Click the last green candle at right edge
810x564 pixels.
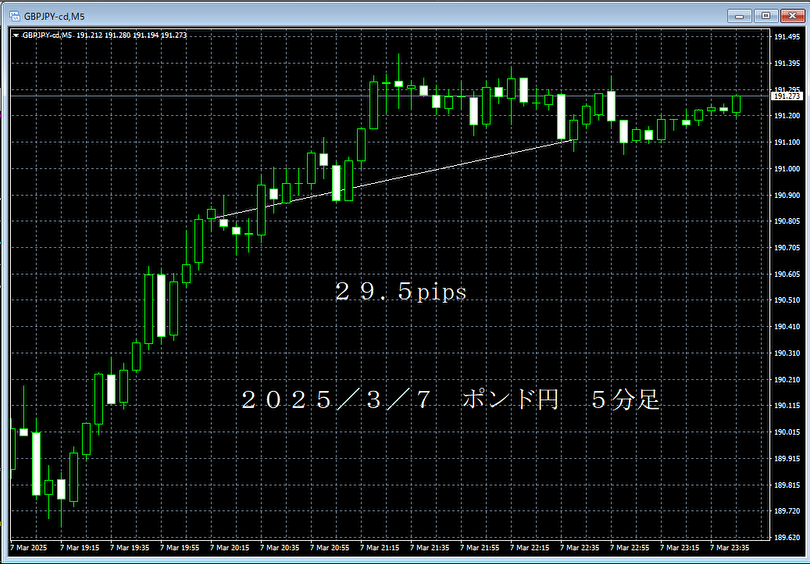tap(737, 104)
